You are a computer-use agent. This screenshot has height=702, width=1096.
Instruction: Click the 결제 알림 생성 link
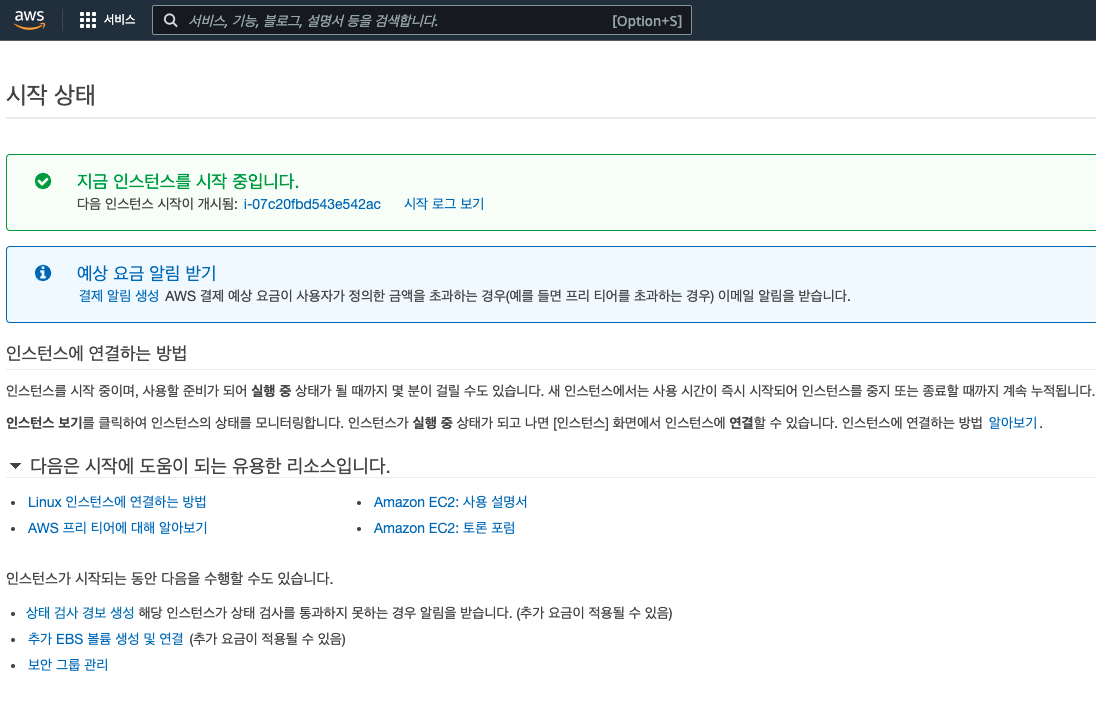(x=119, y=296)
